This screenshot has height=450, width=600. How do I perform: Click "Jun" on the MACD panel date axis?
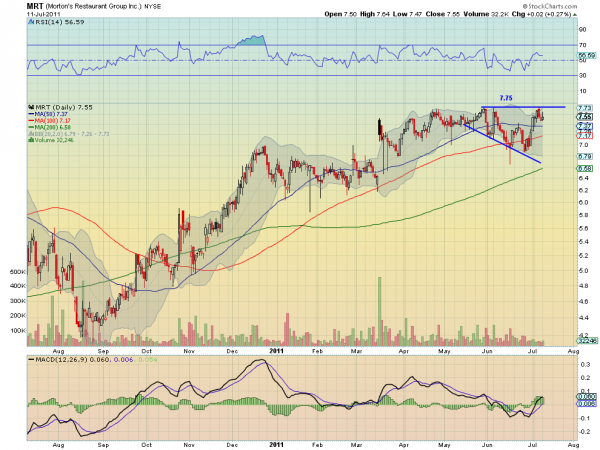[x=487, y=445]
